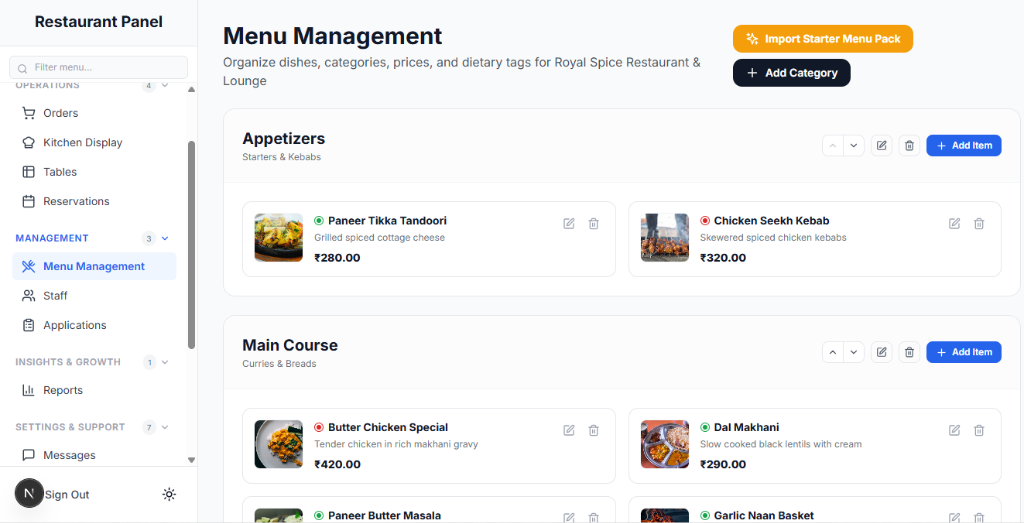Click the Add Category button

(x=792, y=73)
